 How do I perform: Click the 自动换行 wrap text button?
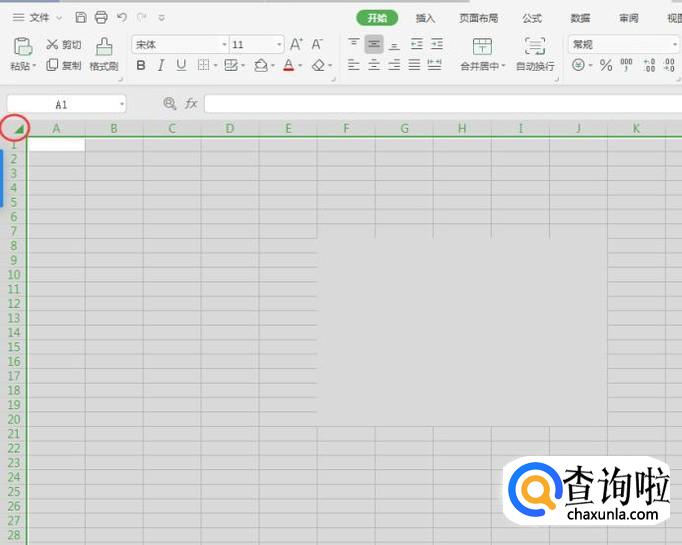pyautogui.click(x=536, y=54)
